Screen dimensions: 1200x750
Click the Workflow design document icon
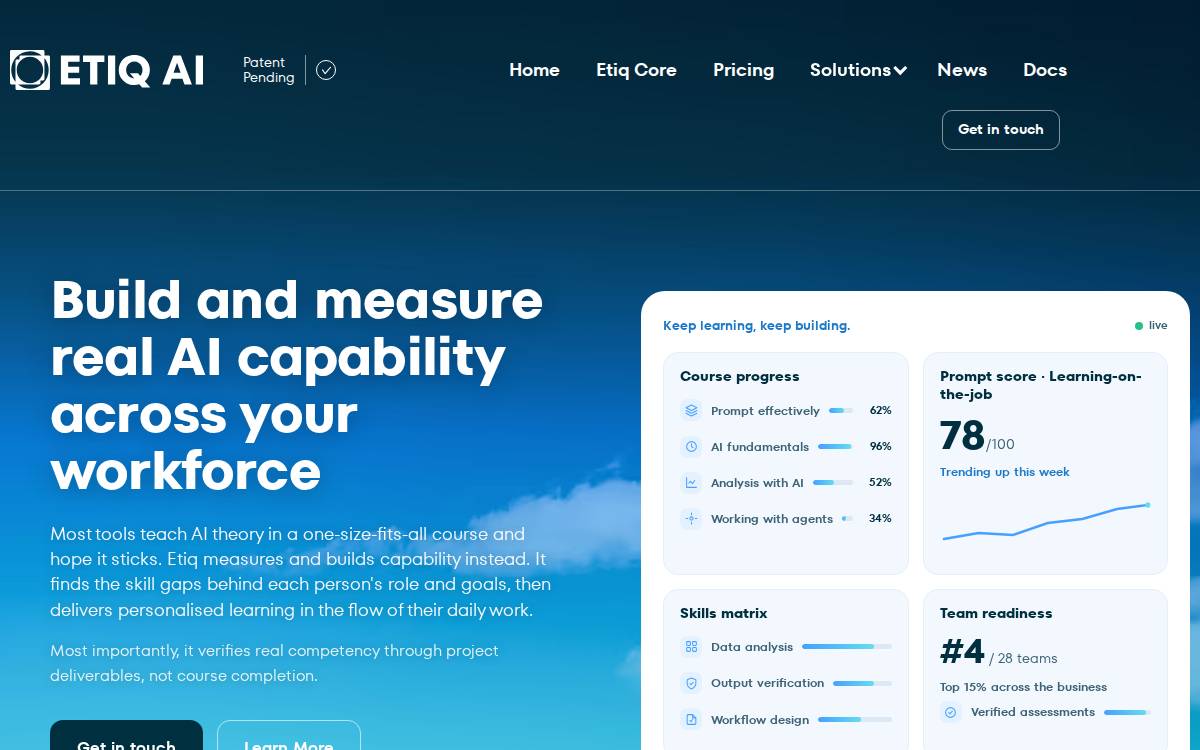pos(691,719)
